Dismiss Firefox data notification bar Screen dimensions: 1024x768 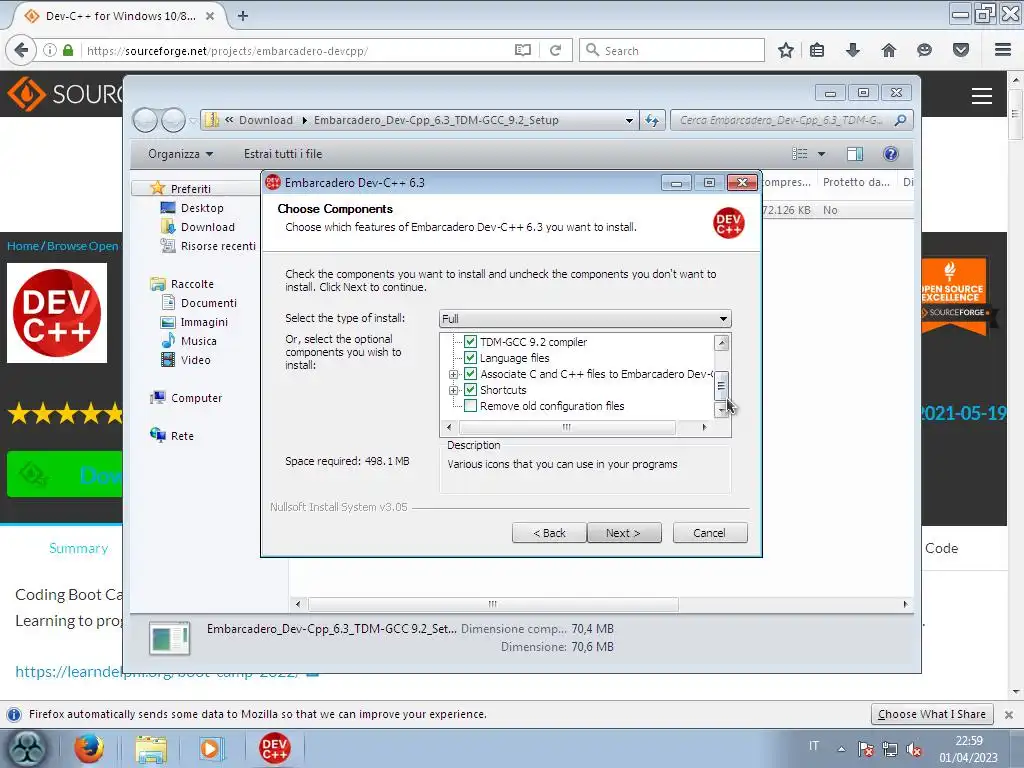(1008, 714)
